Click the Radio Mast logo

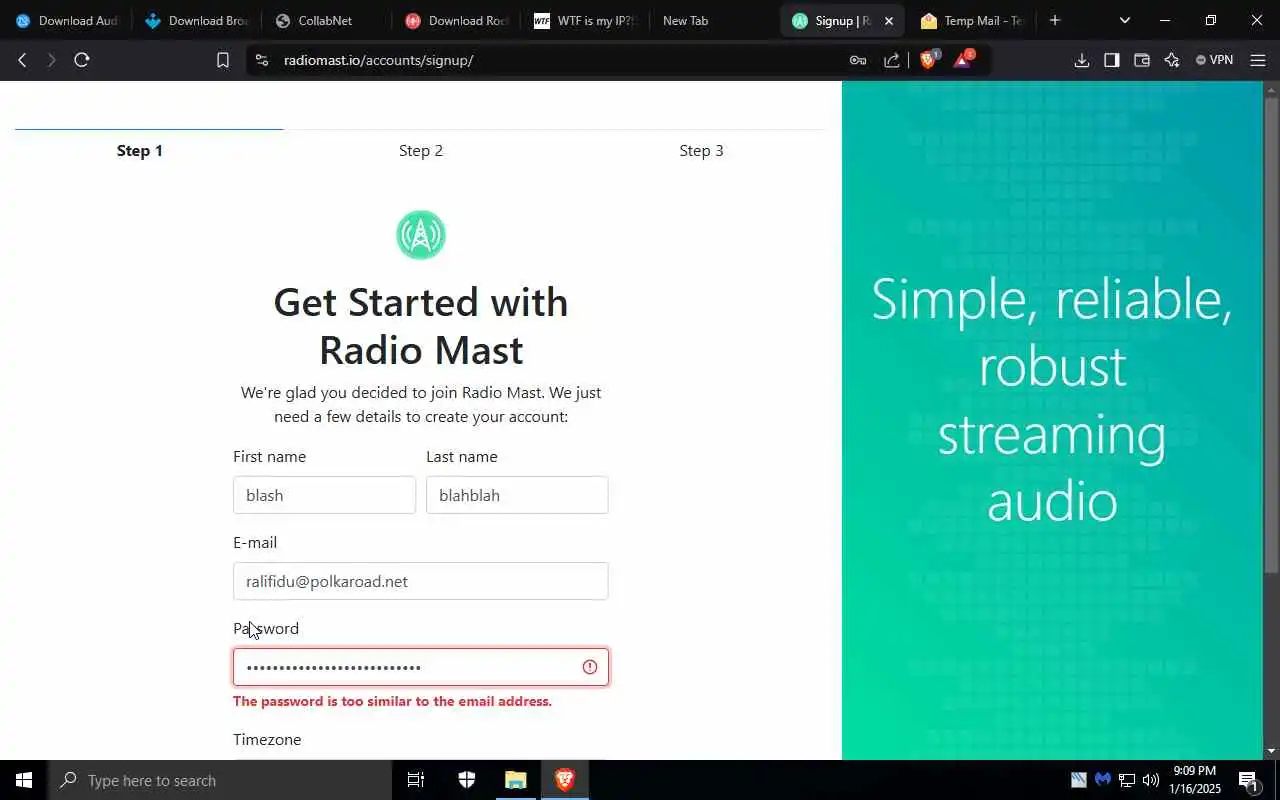(x=421, y=235)
